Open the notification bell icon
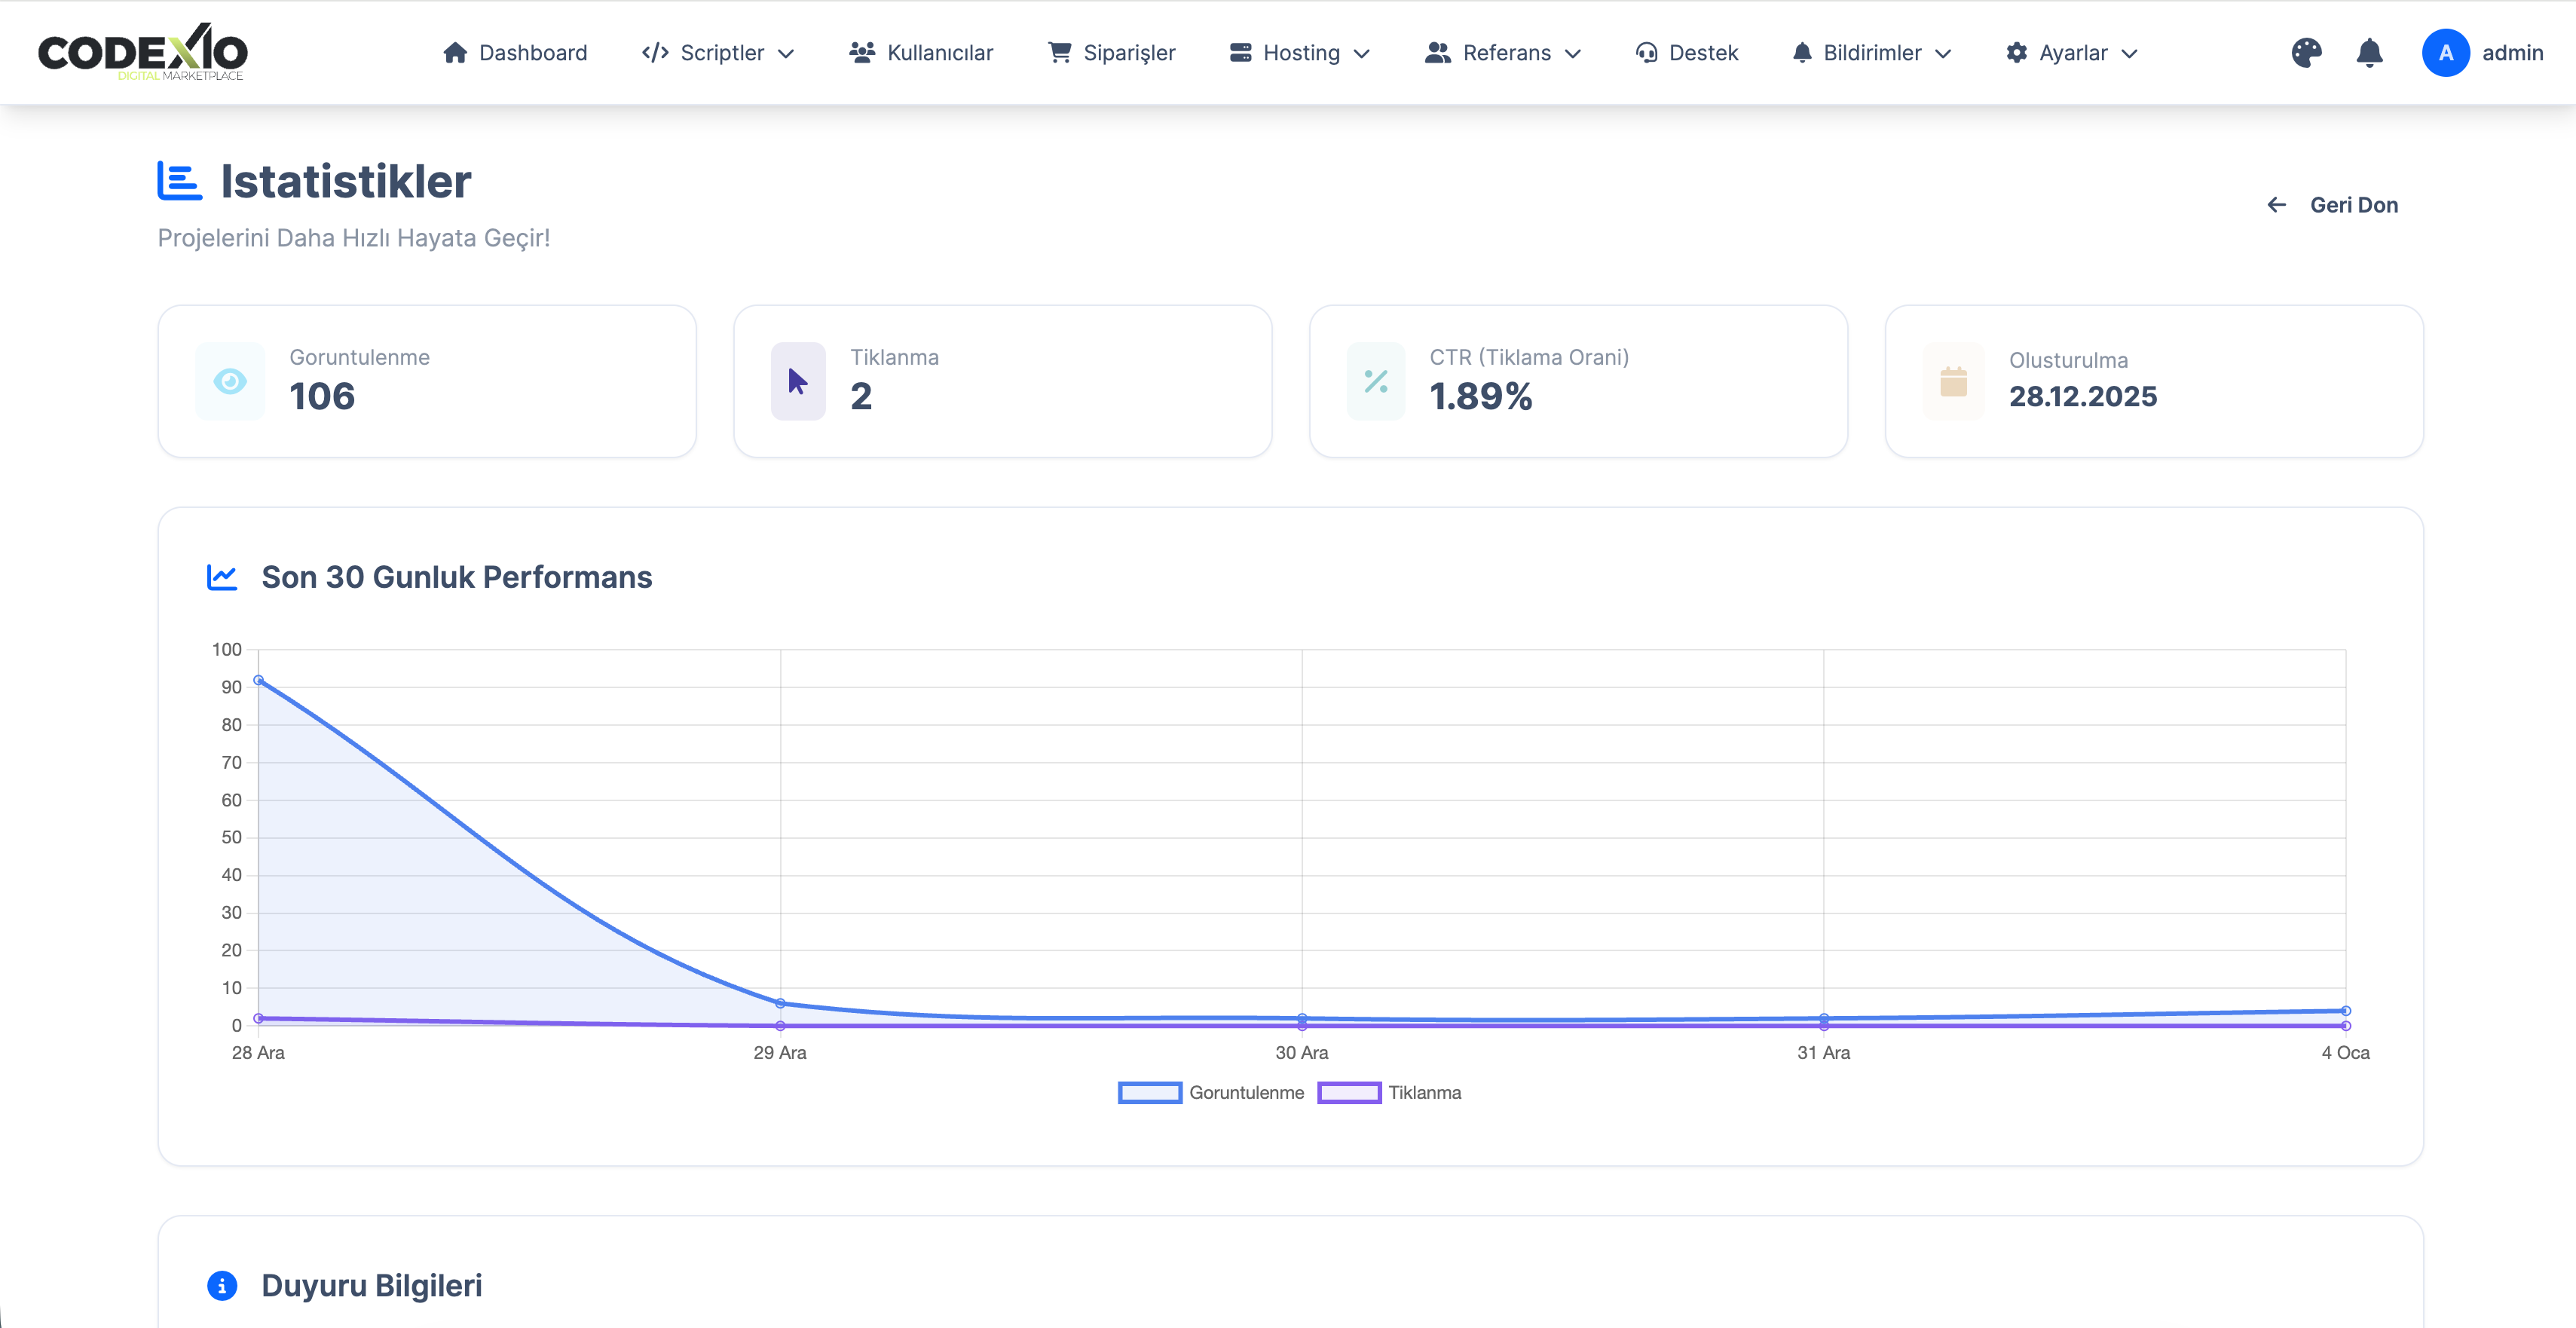 [2369, 53]
